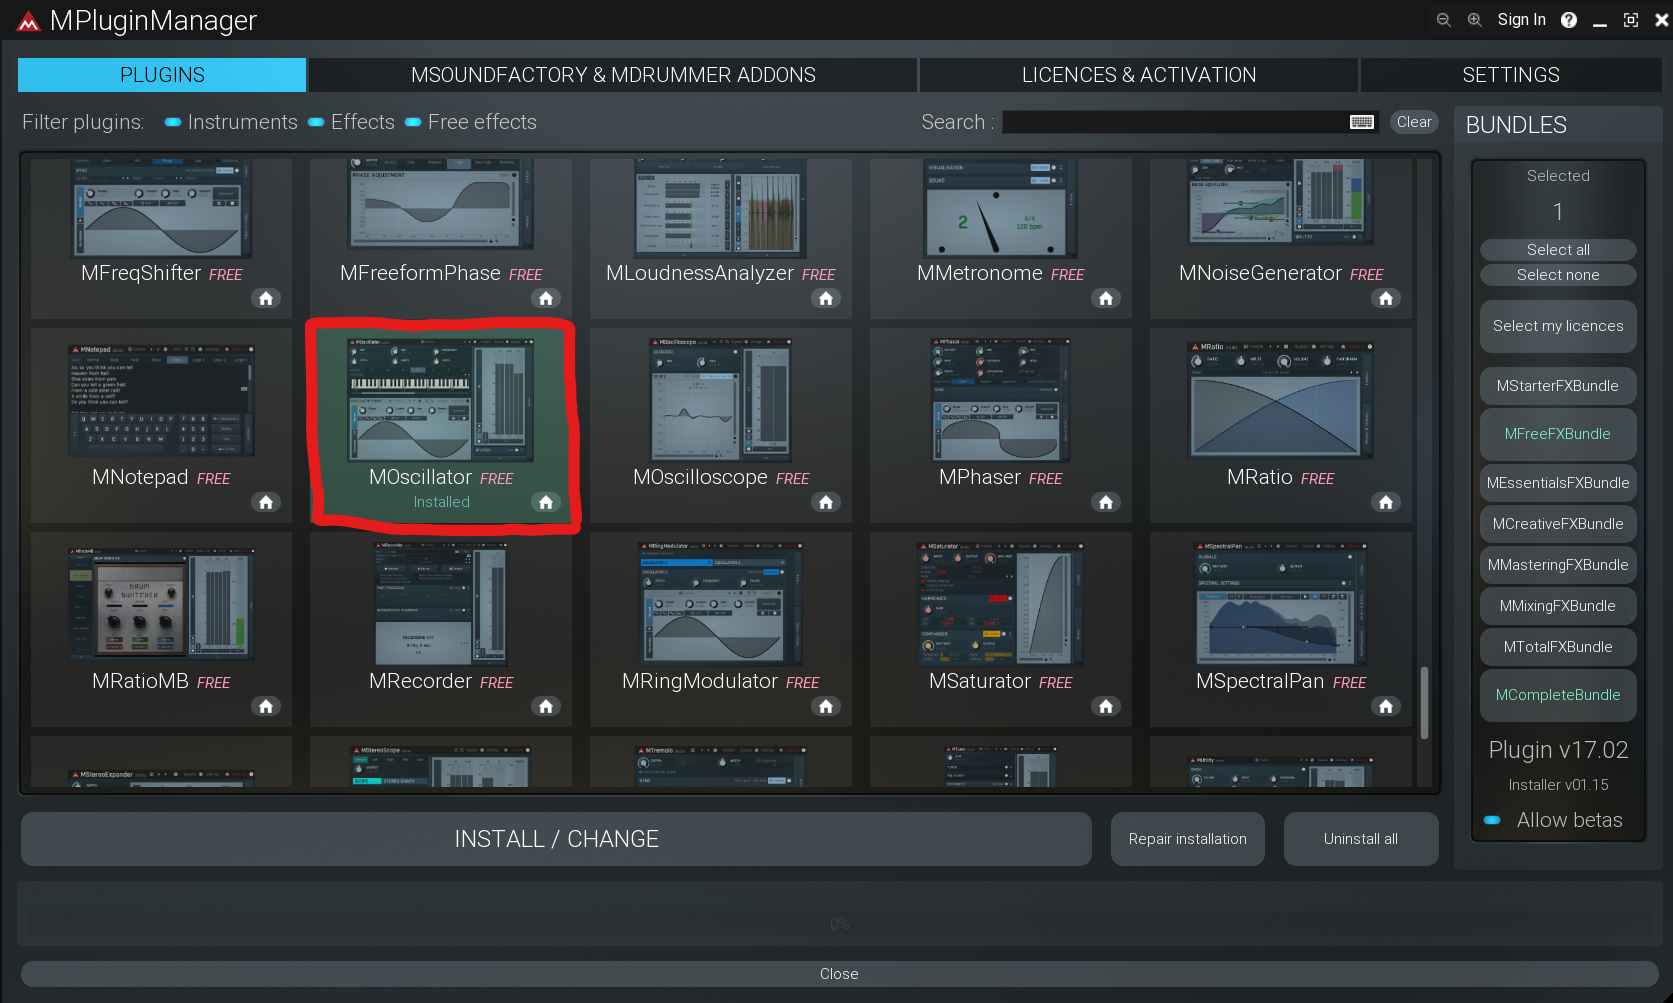Select MFreeFXBundle
The height and width of the screenshot is (1003, 1673).
tap(1558, 434)
